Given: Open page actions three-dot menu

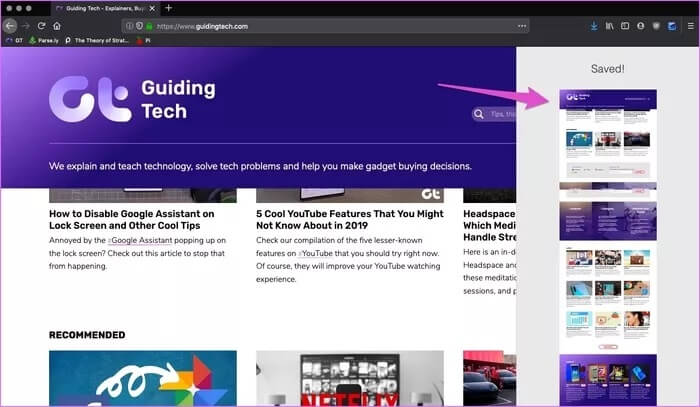Looking at the screenshot, I should pyautogui.click(x=521, y=26).
